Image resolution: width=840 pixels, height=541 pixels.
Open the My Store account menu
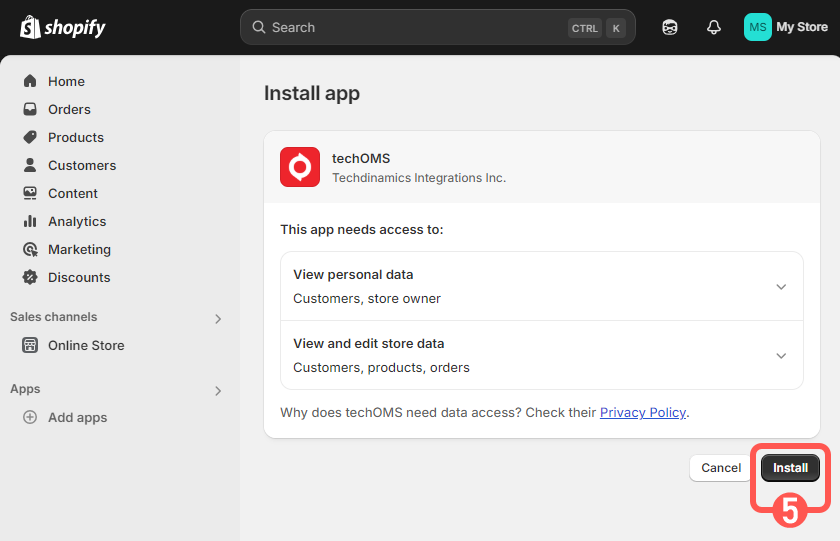[x=786, y=27]
